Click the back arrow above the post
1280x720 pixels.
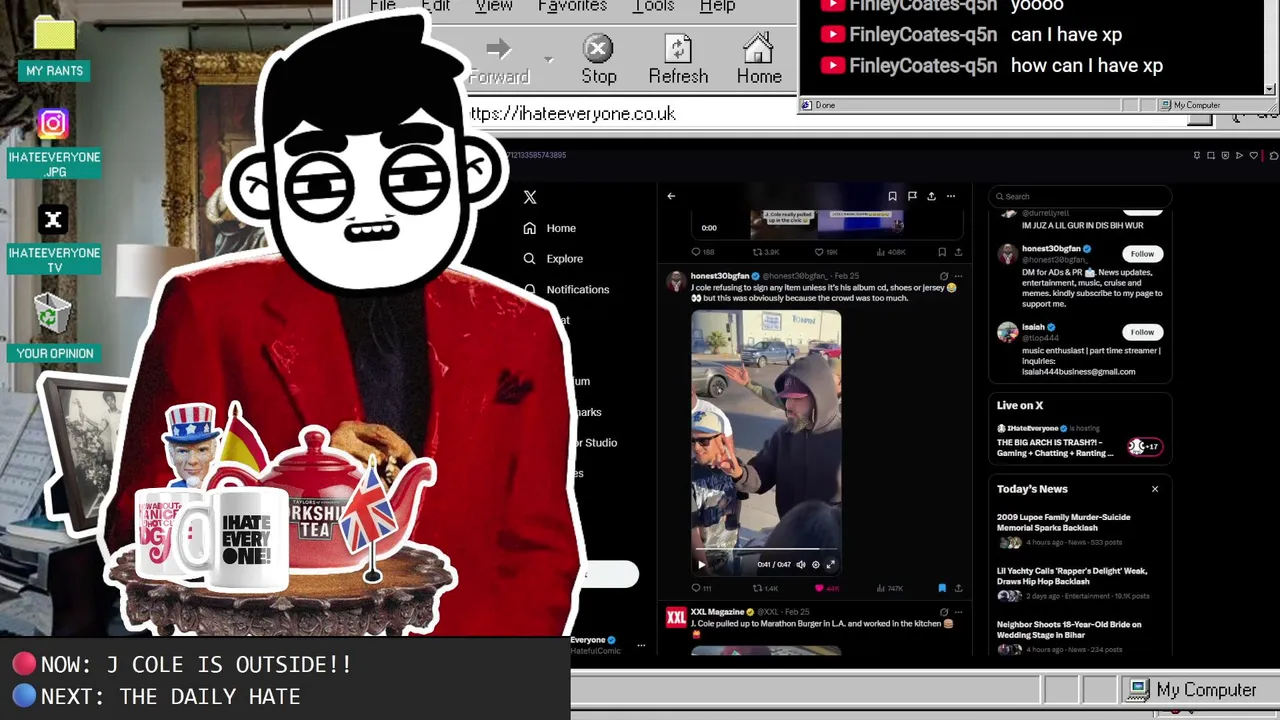(671, 196)
